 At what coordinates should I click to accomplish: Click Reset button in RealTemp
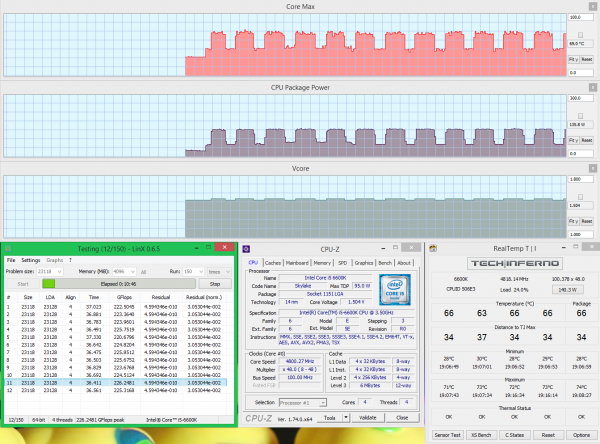pos(548,435)
